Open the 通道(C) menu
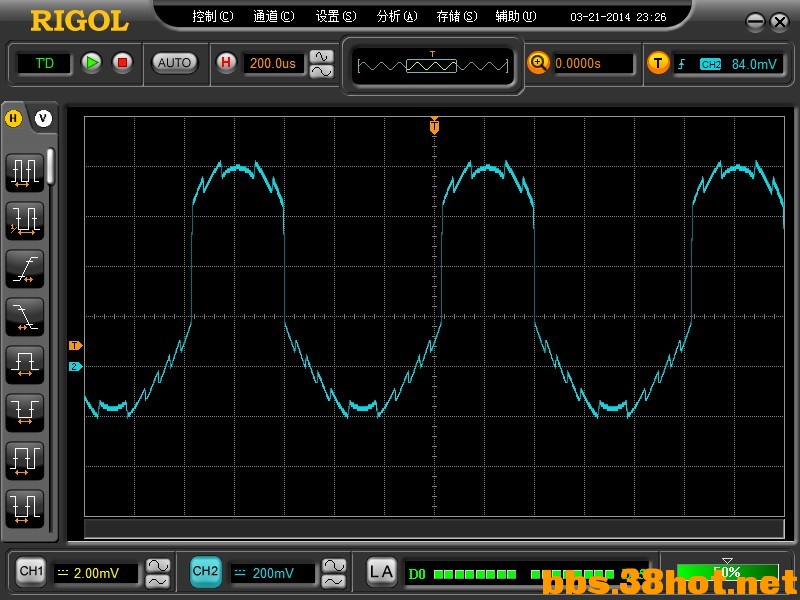The image size is (800, 600). (274, 17)
